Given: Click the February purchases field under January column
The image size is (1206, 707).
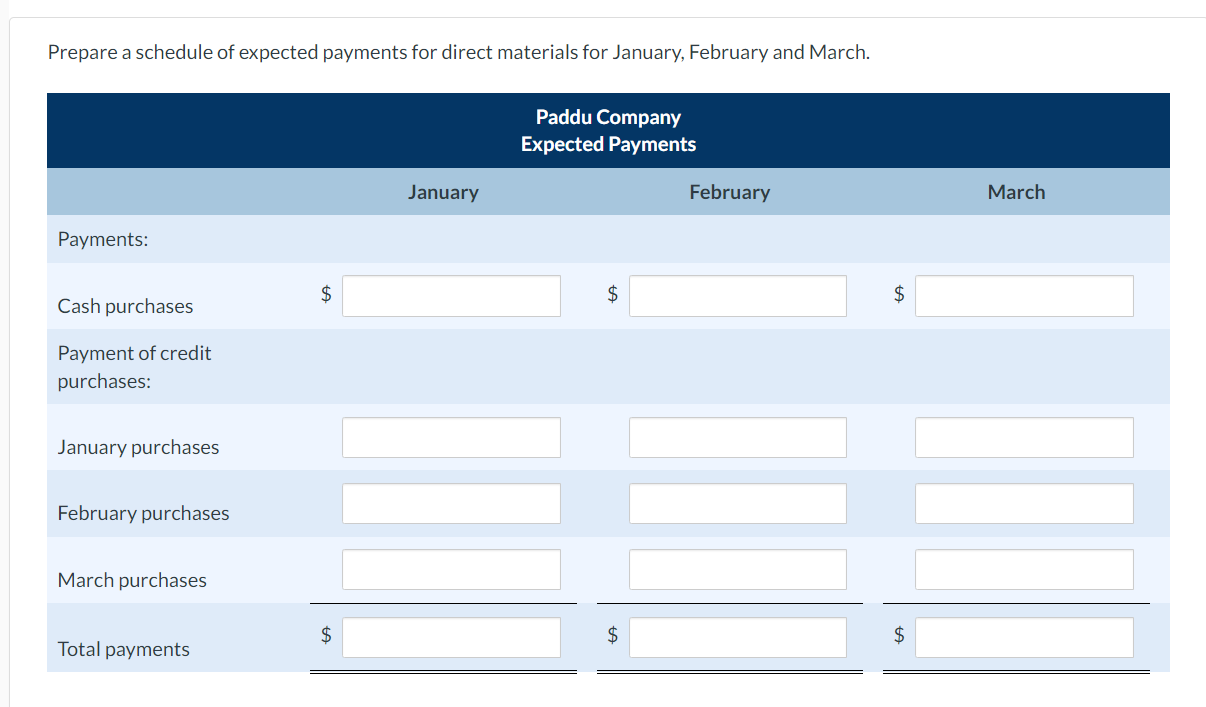Looking at the screenshot, I should click(x=451, y=503).
